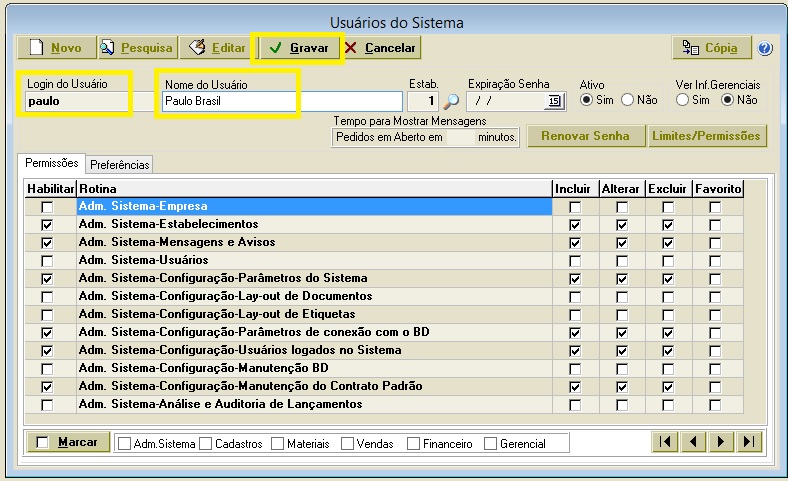
Task: Click the Editar button
Action: [218, 48]
